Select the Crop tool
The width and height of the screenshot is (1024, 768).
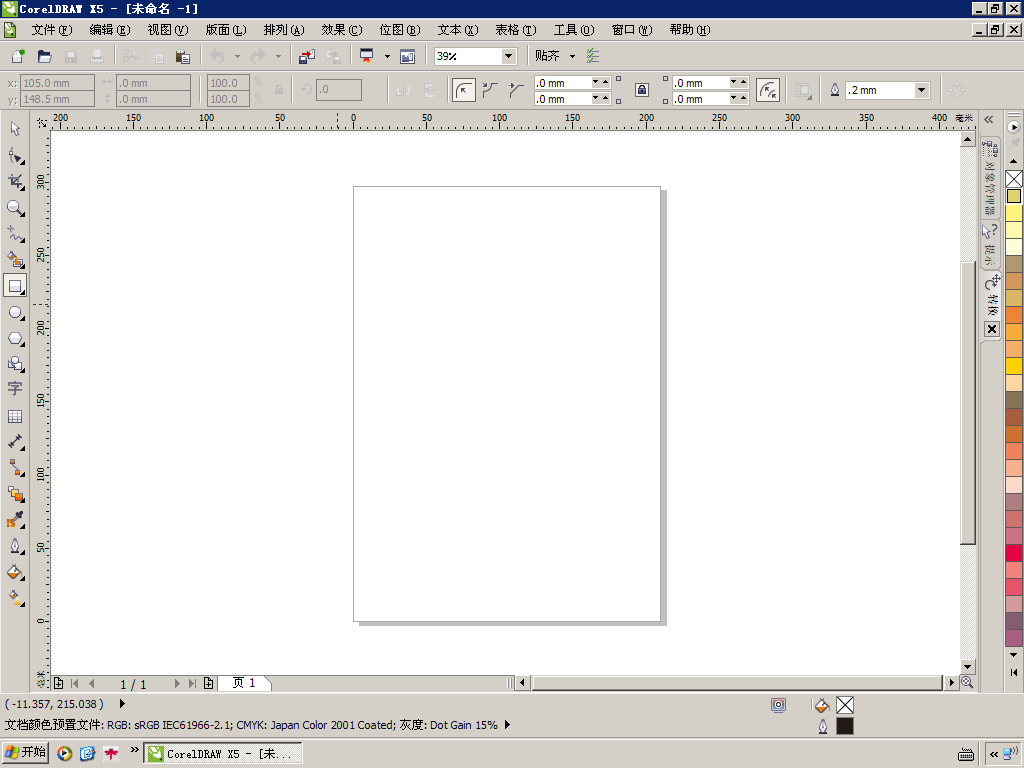[15, 182]
